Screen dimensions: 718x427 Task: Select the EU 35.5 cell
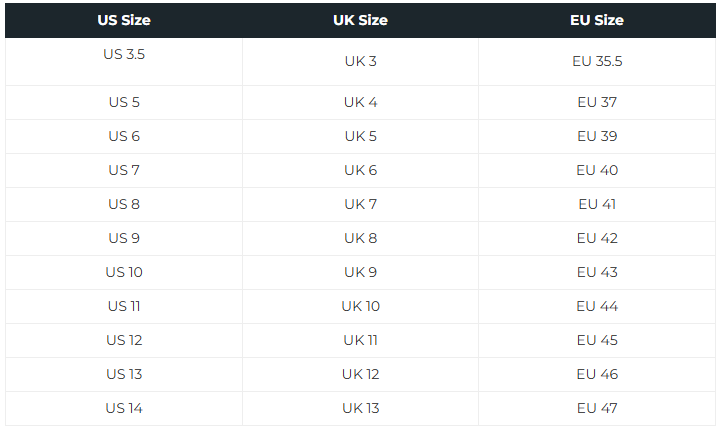[x=597, y=61]
